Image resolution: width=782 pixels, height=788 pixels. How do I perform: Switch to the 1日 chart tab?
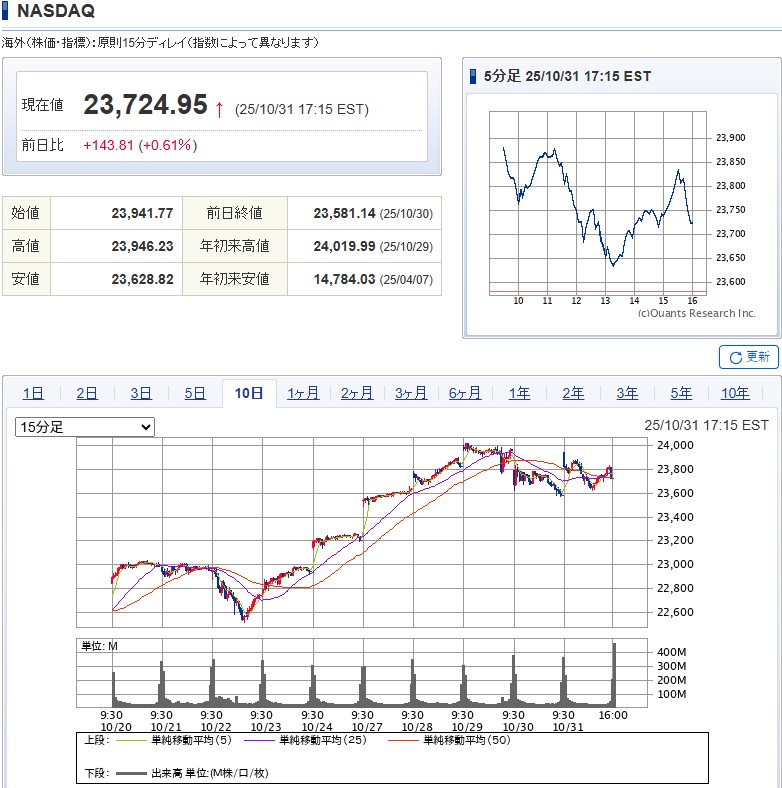(33, 393)
